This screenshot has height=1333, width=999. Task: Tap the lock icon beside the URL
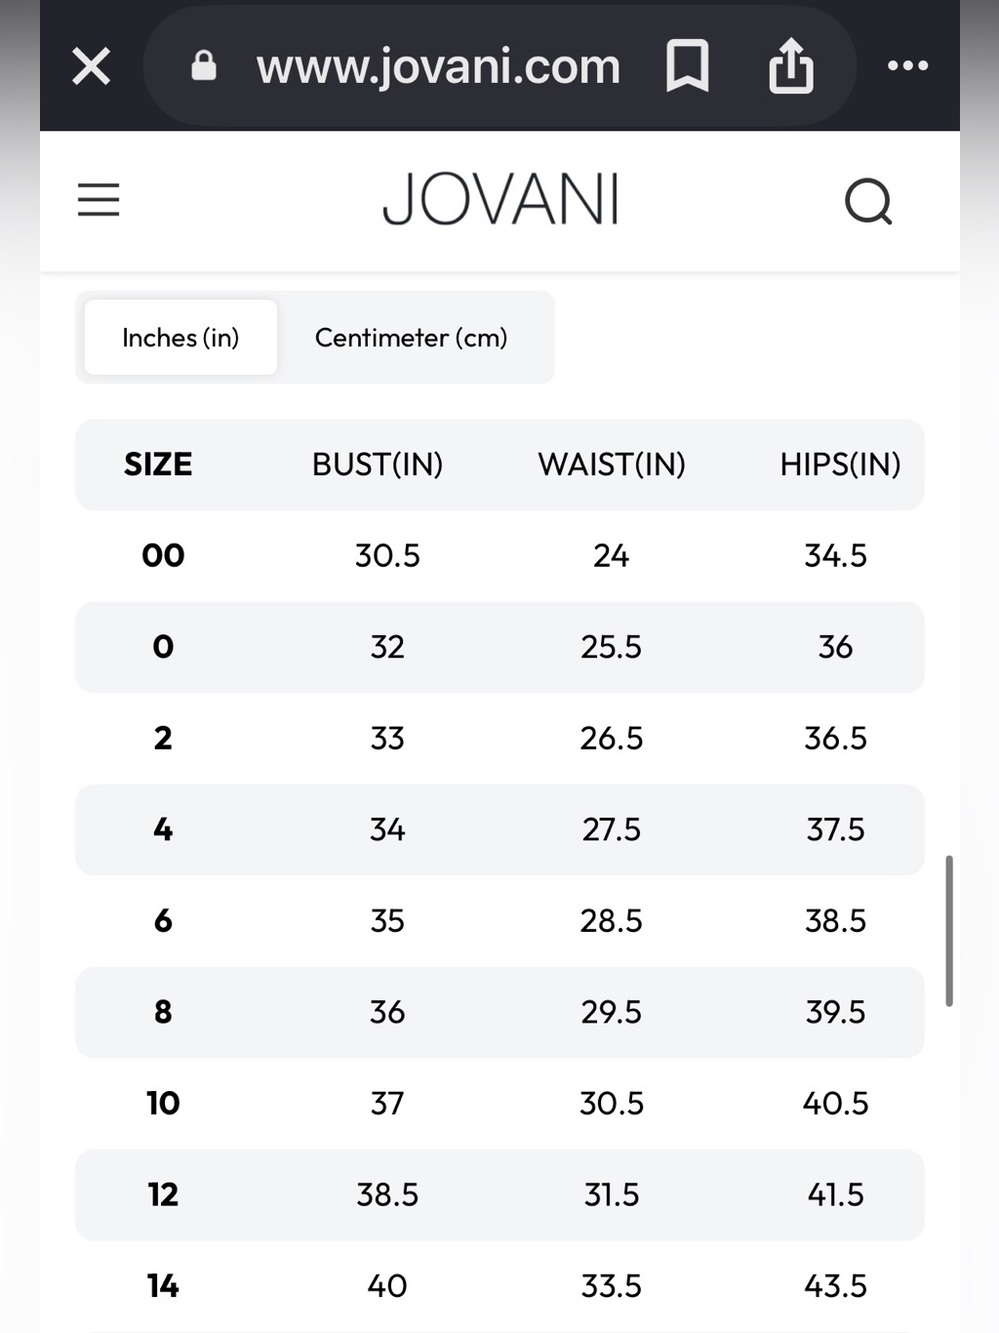click(204, 66)
